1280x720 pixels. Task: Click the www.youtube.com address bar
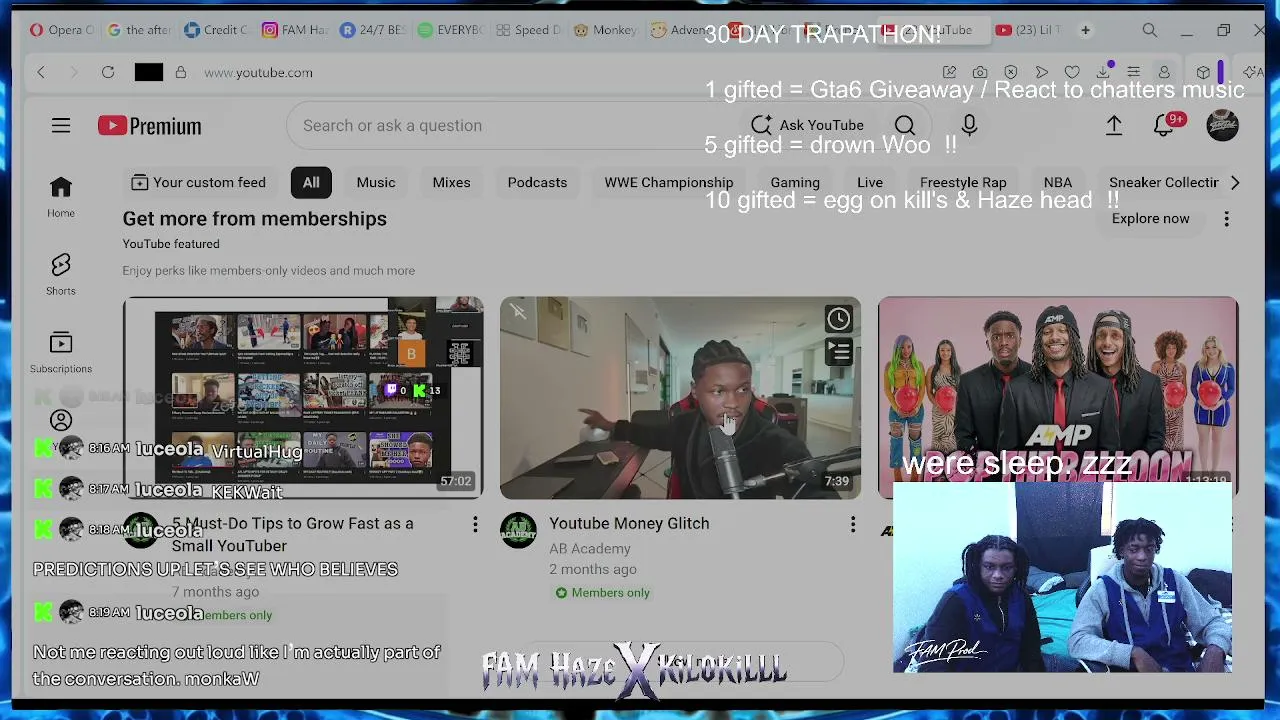(x=258, y=72)
